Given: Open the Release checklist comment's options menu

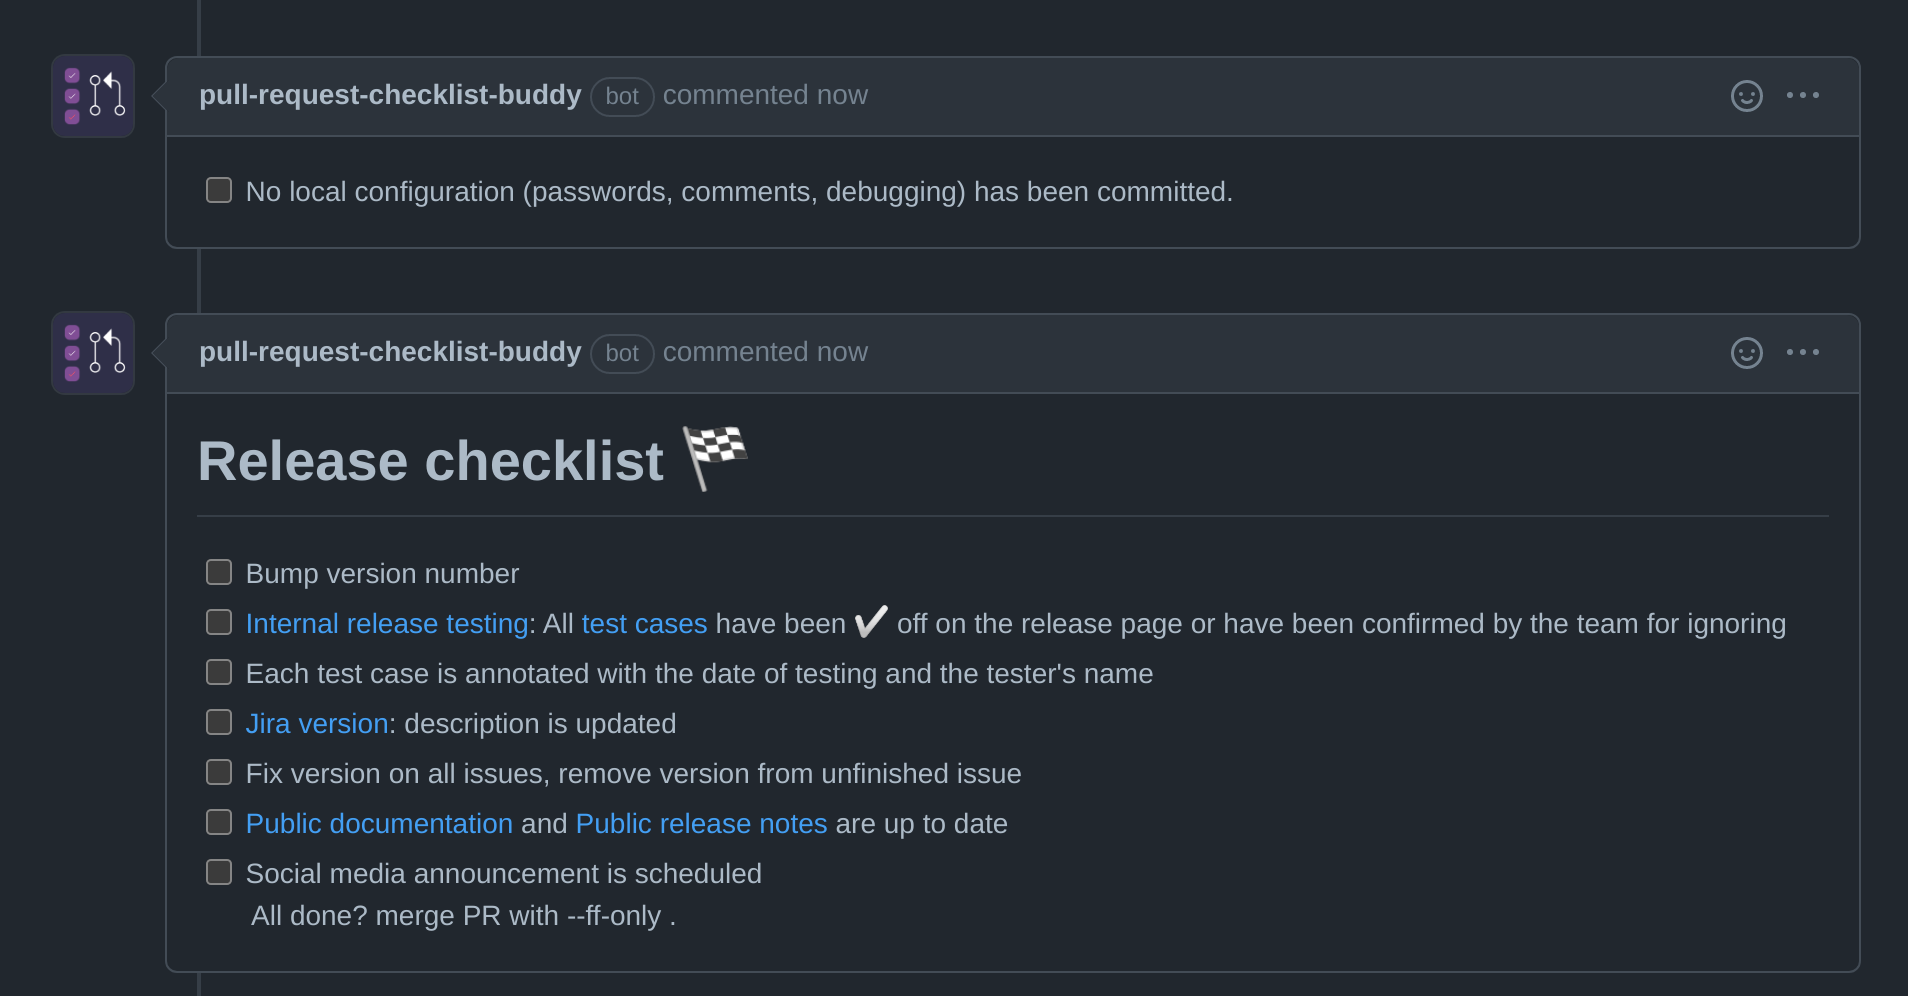Looking at the screenshot, I should [x=1803, y=352].
